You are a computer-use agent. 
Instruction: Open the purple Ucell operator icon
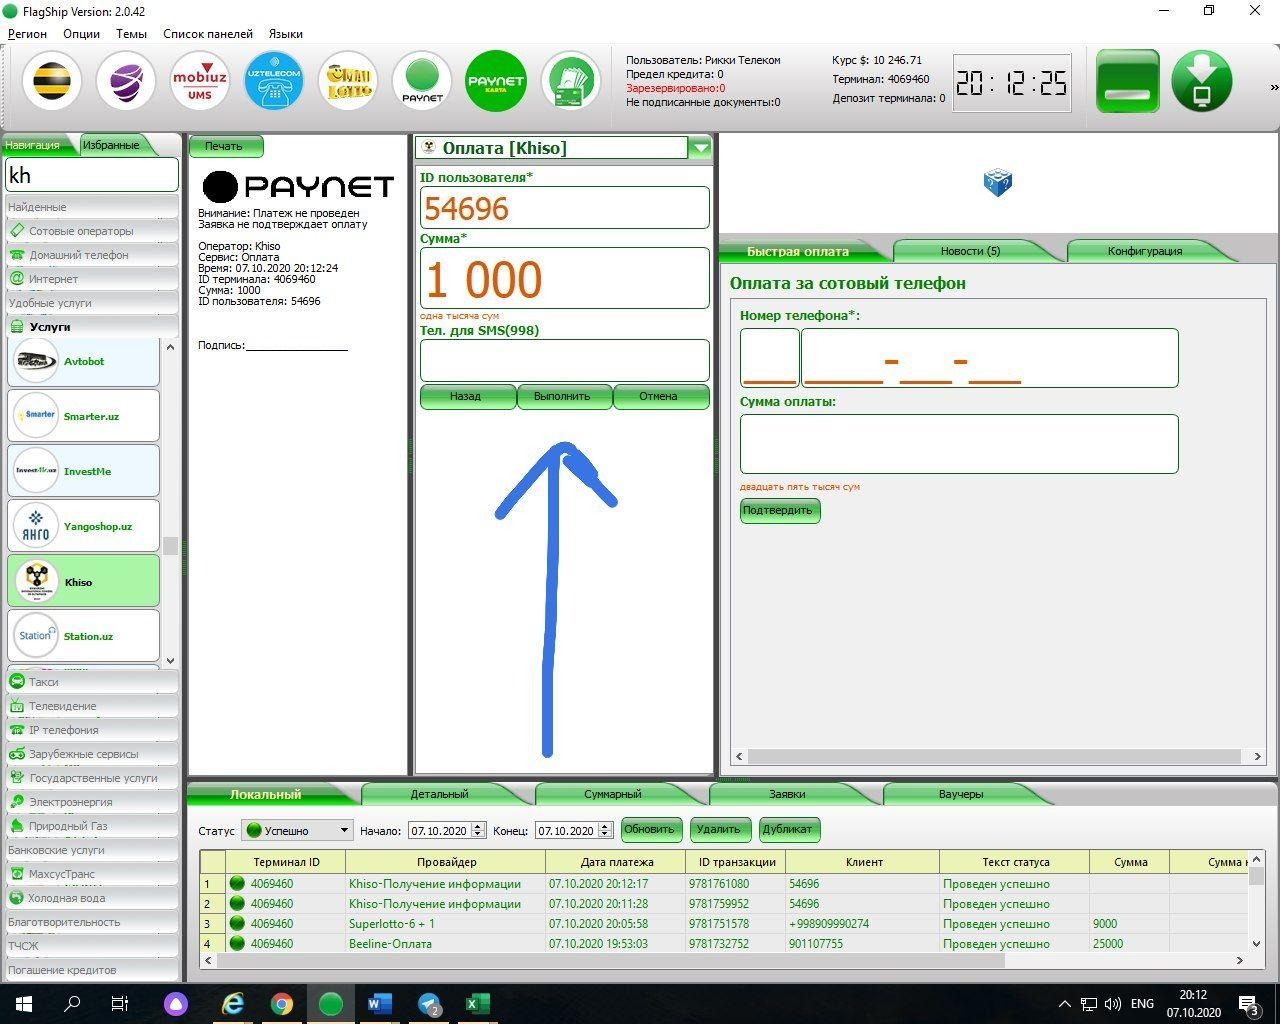coord(126,81)
